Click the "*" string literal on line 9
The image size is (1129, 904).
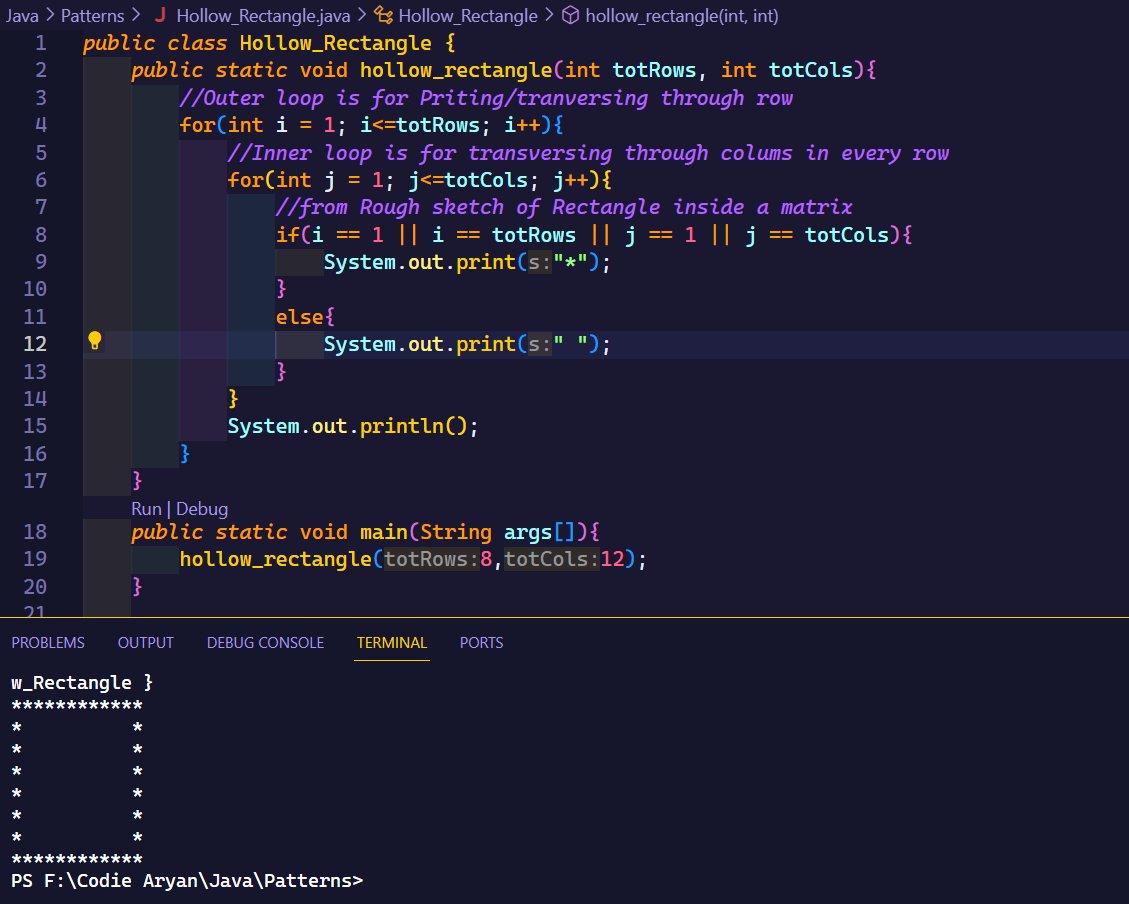point(570,262)
